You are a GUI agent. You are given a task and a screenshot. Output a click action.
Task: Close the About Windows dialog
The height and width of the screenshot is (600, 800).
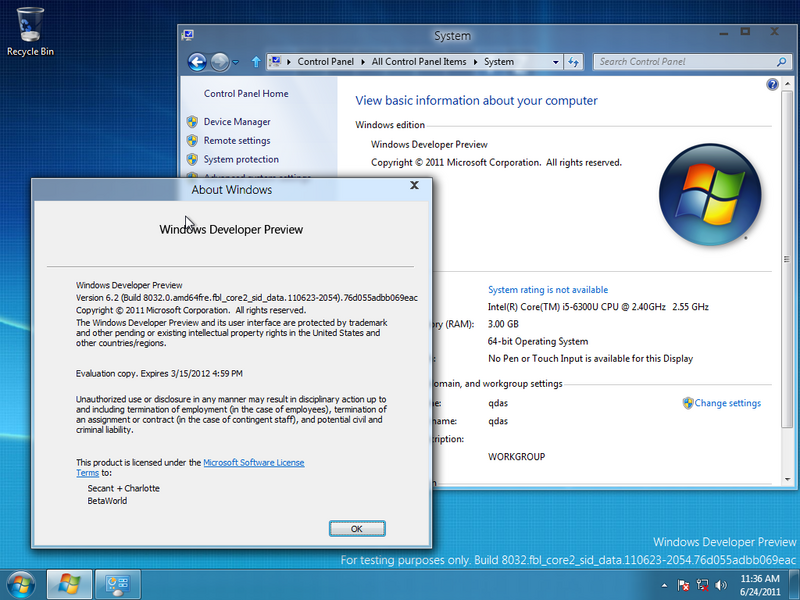pos(414,185)
